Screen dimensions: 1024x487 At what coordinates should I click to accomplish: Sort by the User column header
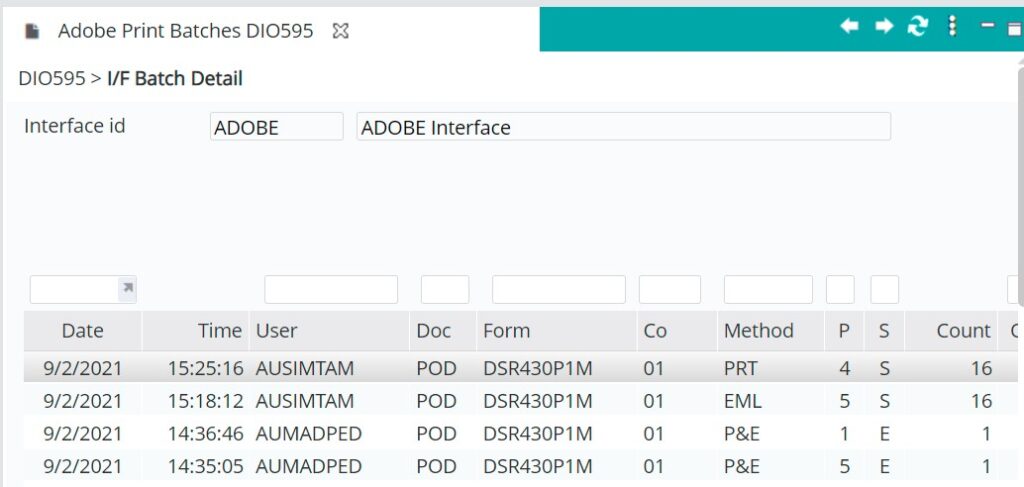[x=329, y=331]
